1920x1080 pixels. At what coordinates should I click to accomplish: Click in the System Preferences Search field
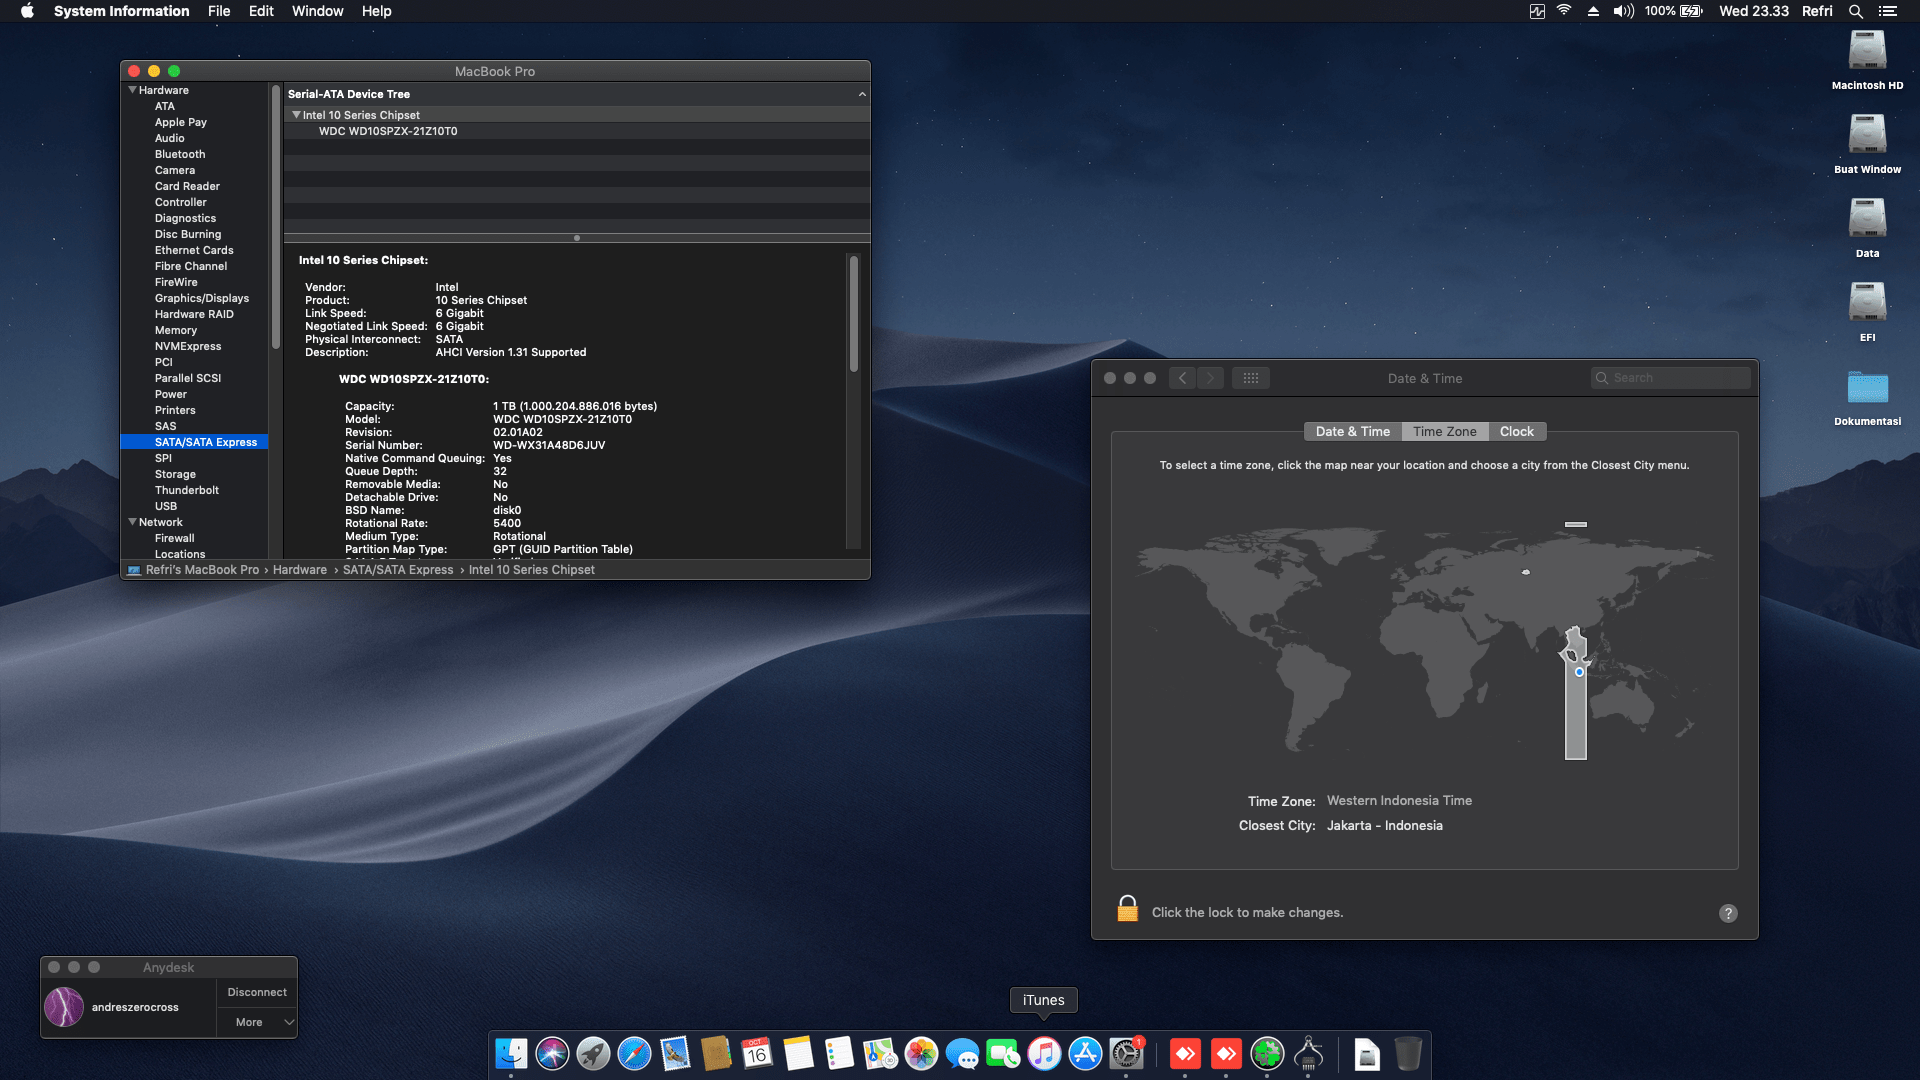click(1670, 378)
